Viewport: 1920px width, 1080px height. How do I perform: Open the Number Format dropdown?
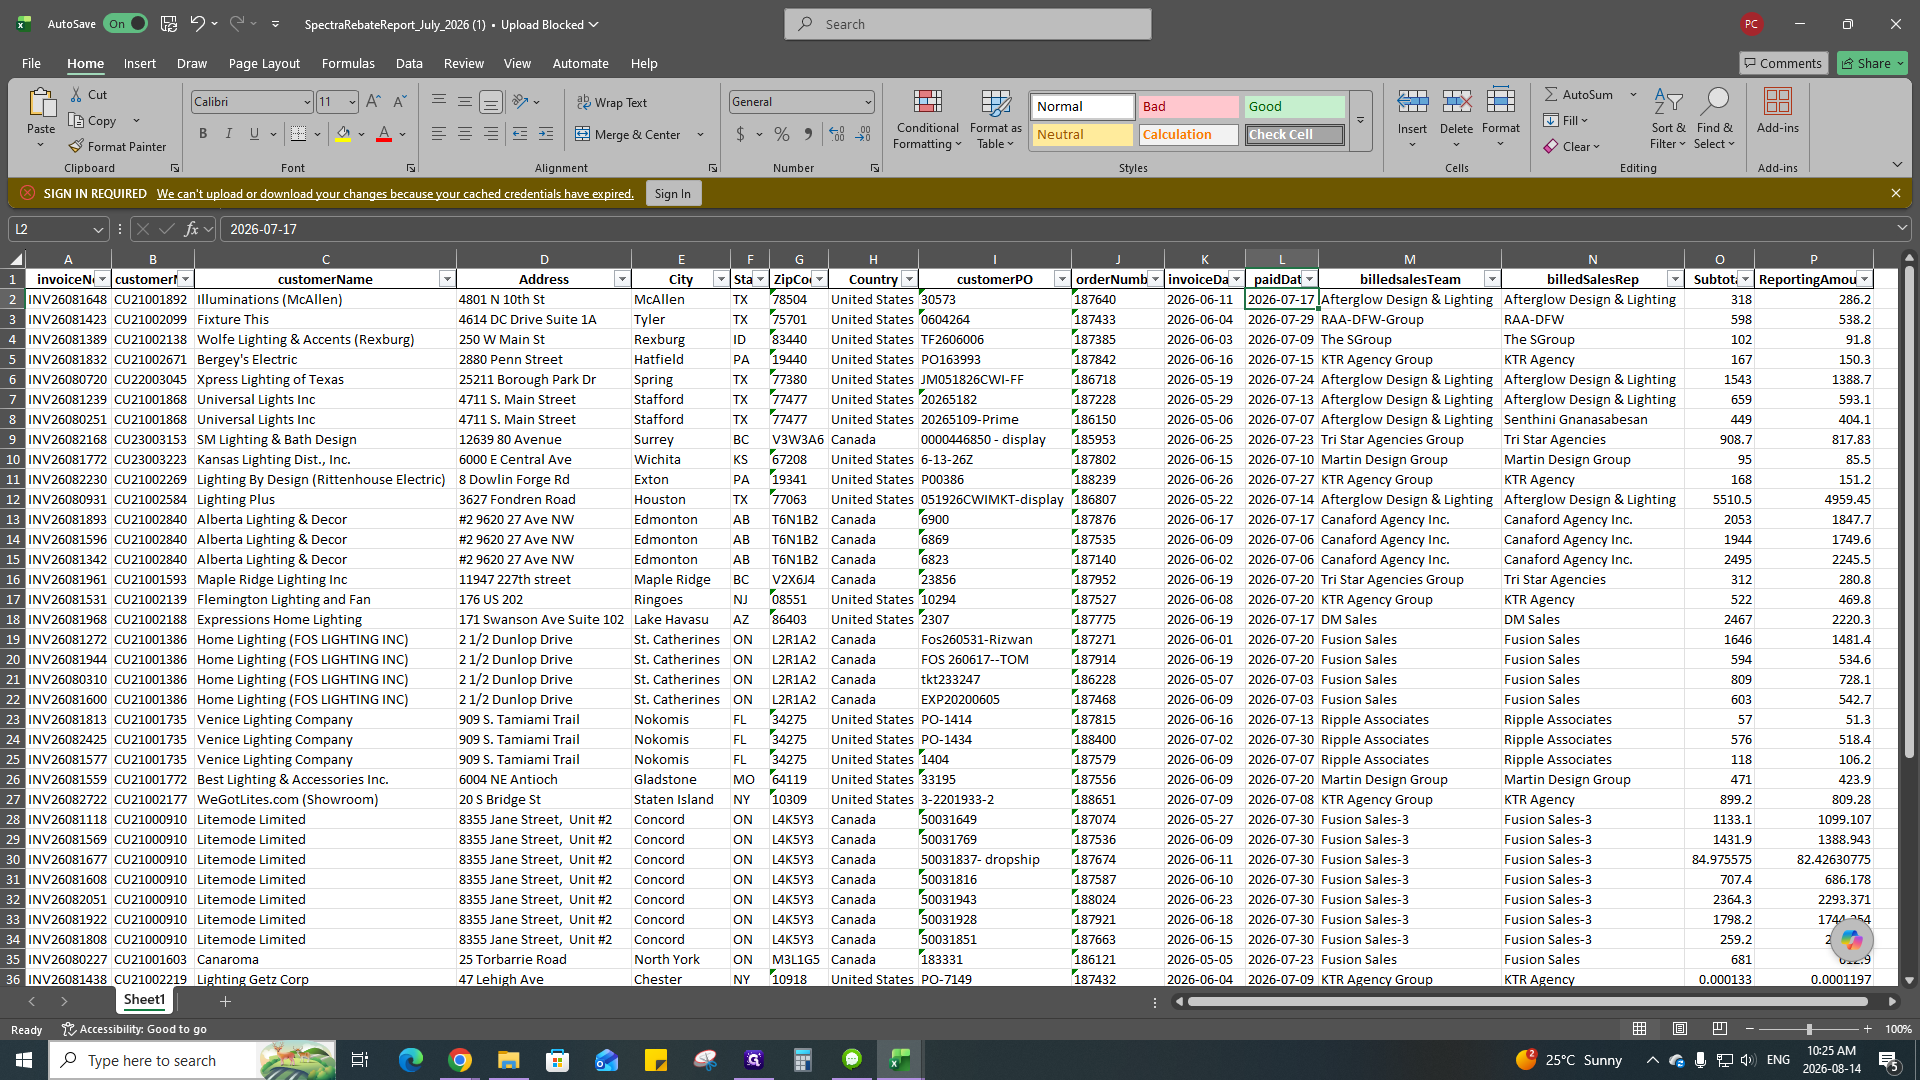868,102
